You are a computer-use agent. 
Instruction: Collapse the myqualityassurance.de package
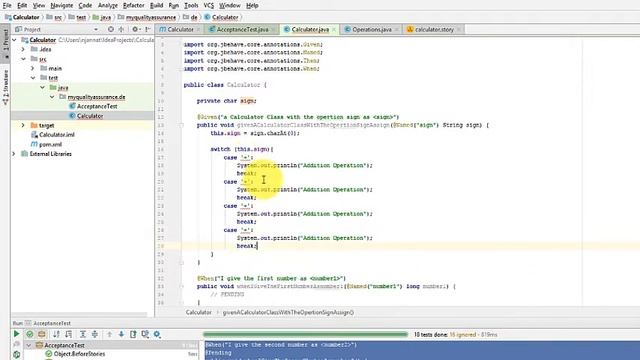[x=52, y=97]
